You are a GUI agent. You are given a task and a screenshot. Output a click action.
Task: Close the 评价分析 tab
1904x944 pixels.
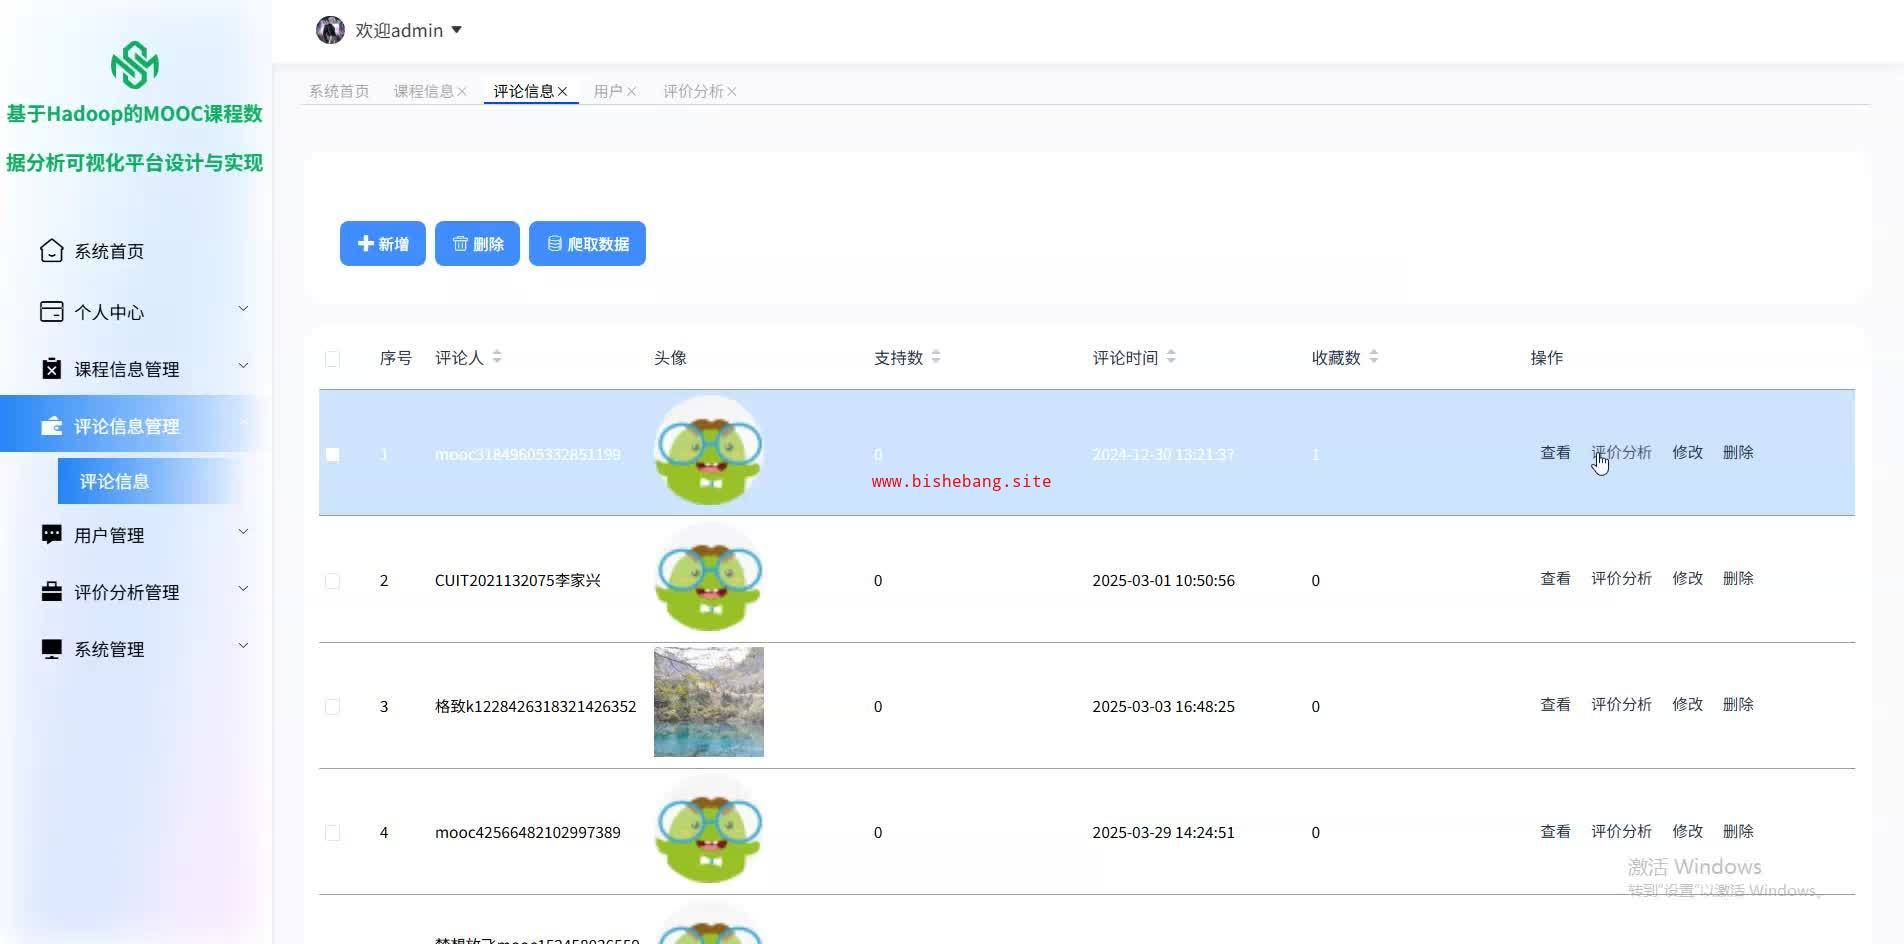[732, 92]
